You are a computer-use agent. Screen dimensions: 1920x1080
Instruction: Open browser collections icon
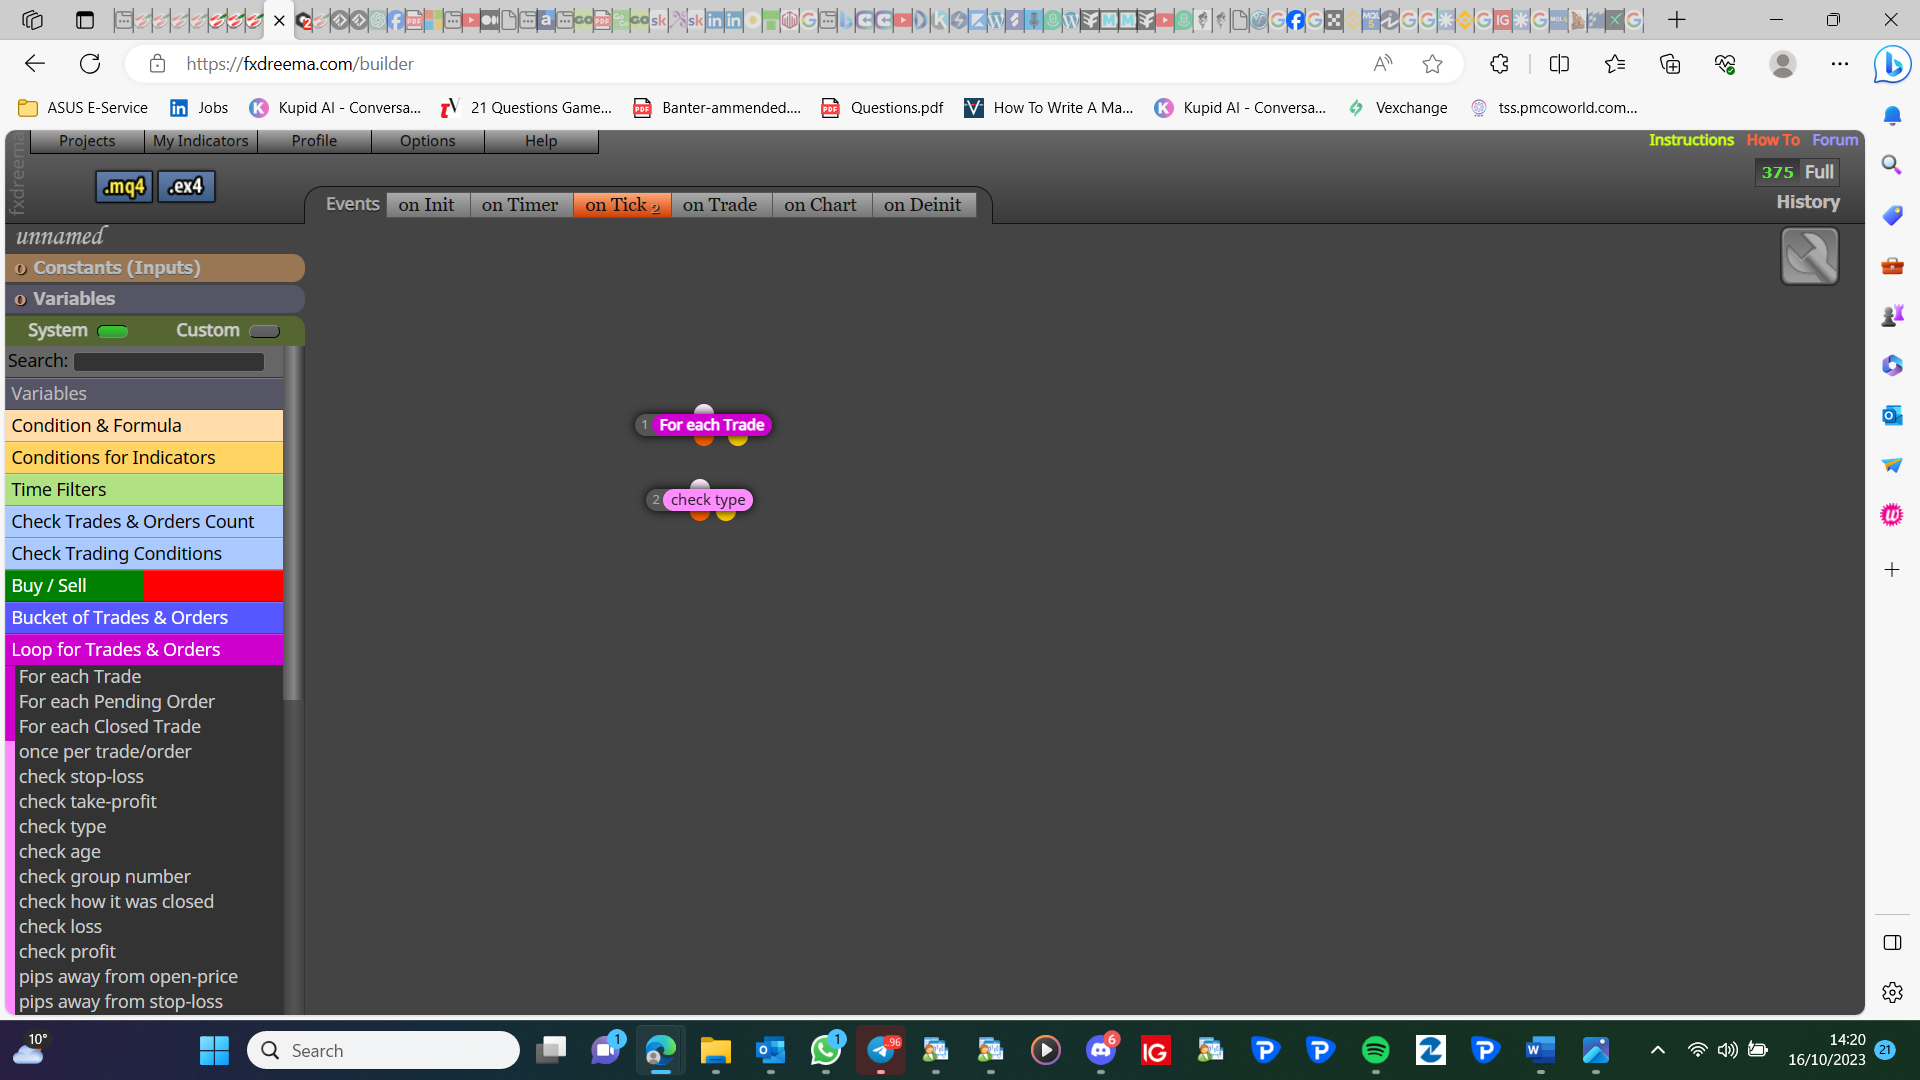[1670, 64]
